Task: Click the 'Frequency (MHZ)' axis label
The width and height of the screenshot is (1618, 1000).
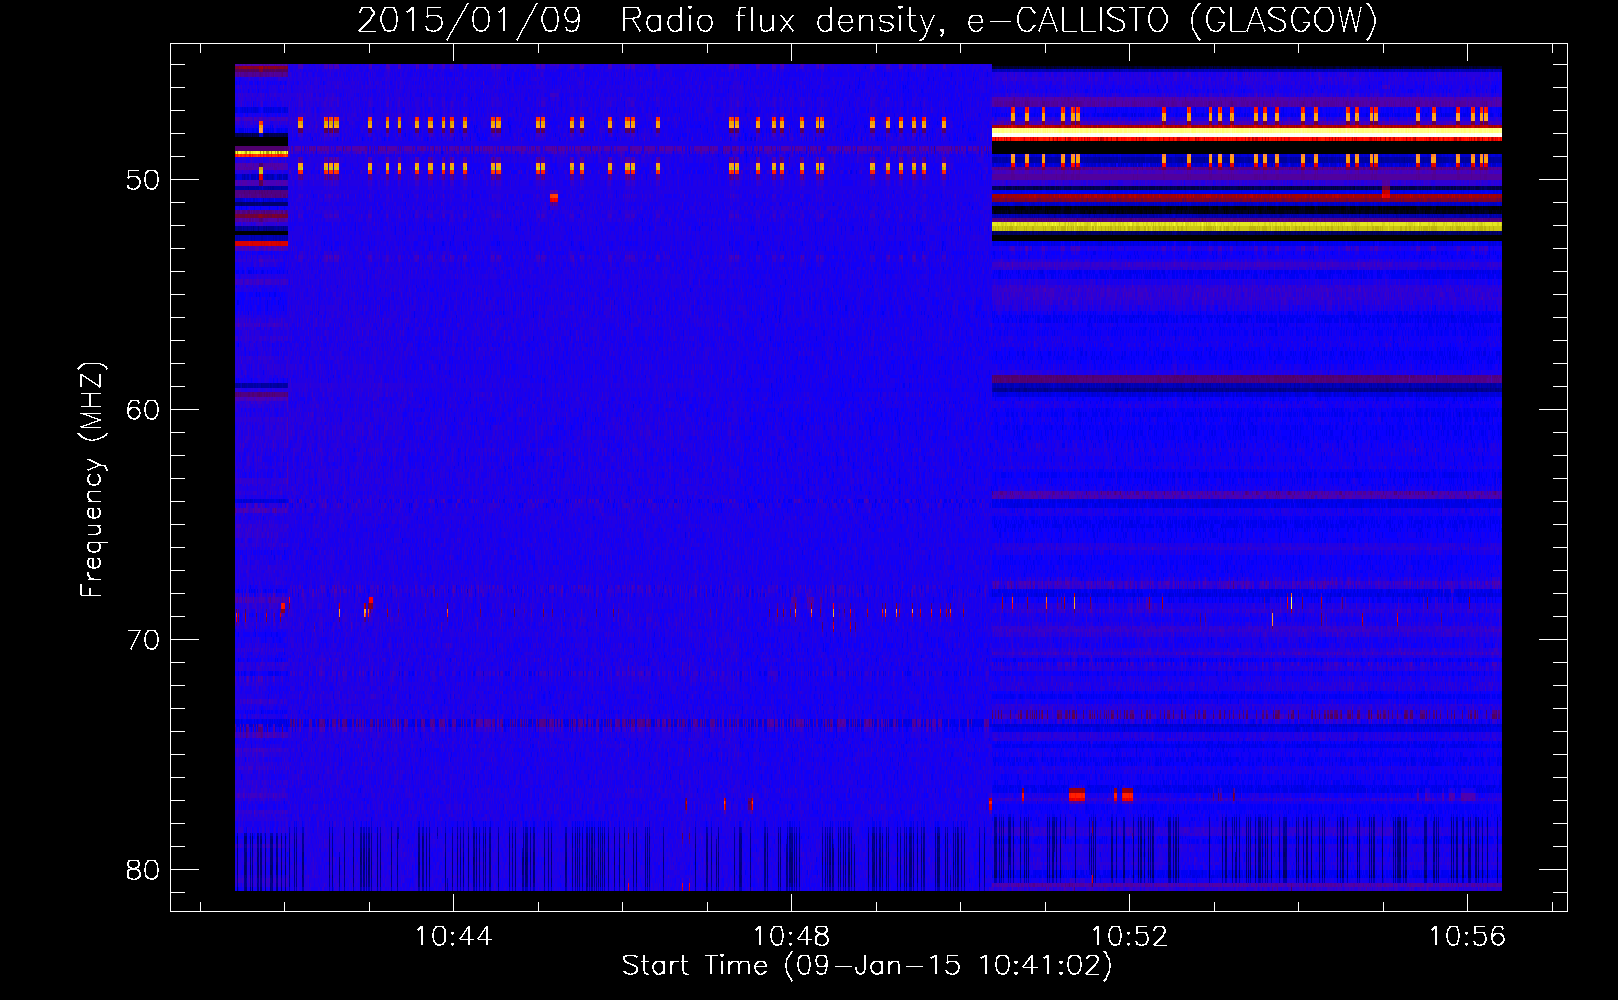Action: pos(92,480)
